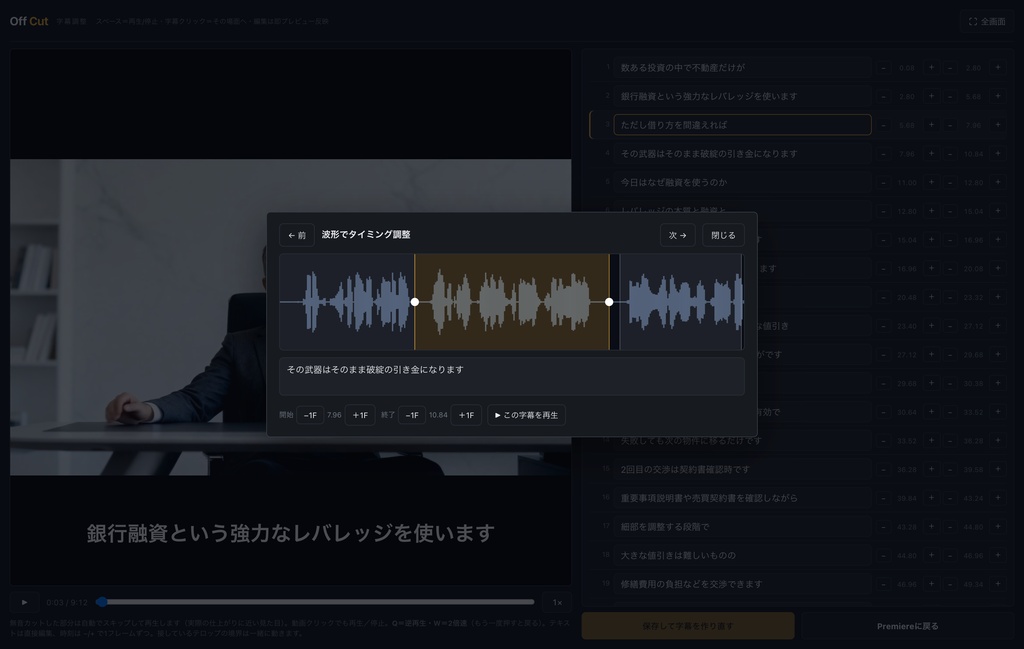
Task: Select list row その武器はそのまま破綻の引き金になります
Action: coord(742,153)
